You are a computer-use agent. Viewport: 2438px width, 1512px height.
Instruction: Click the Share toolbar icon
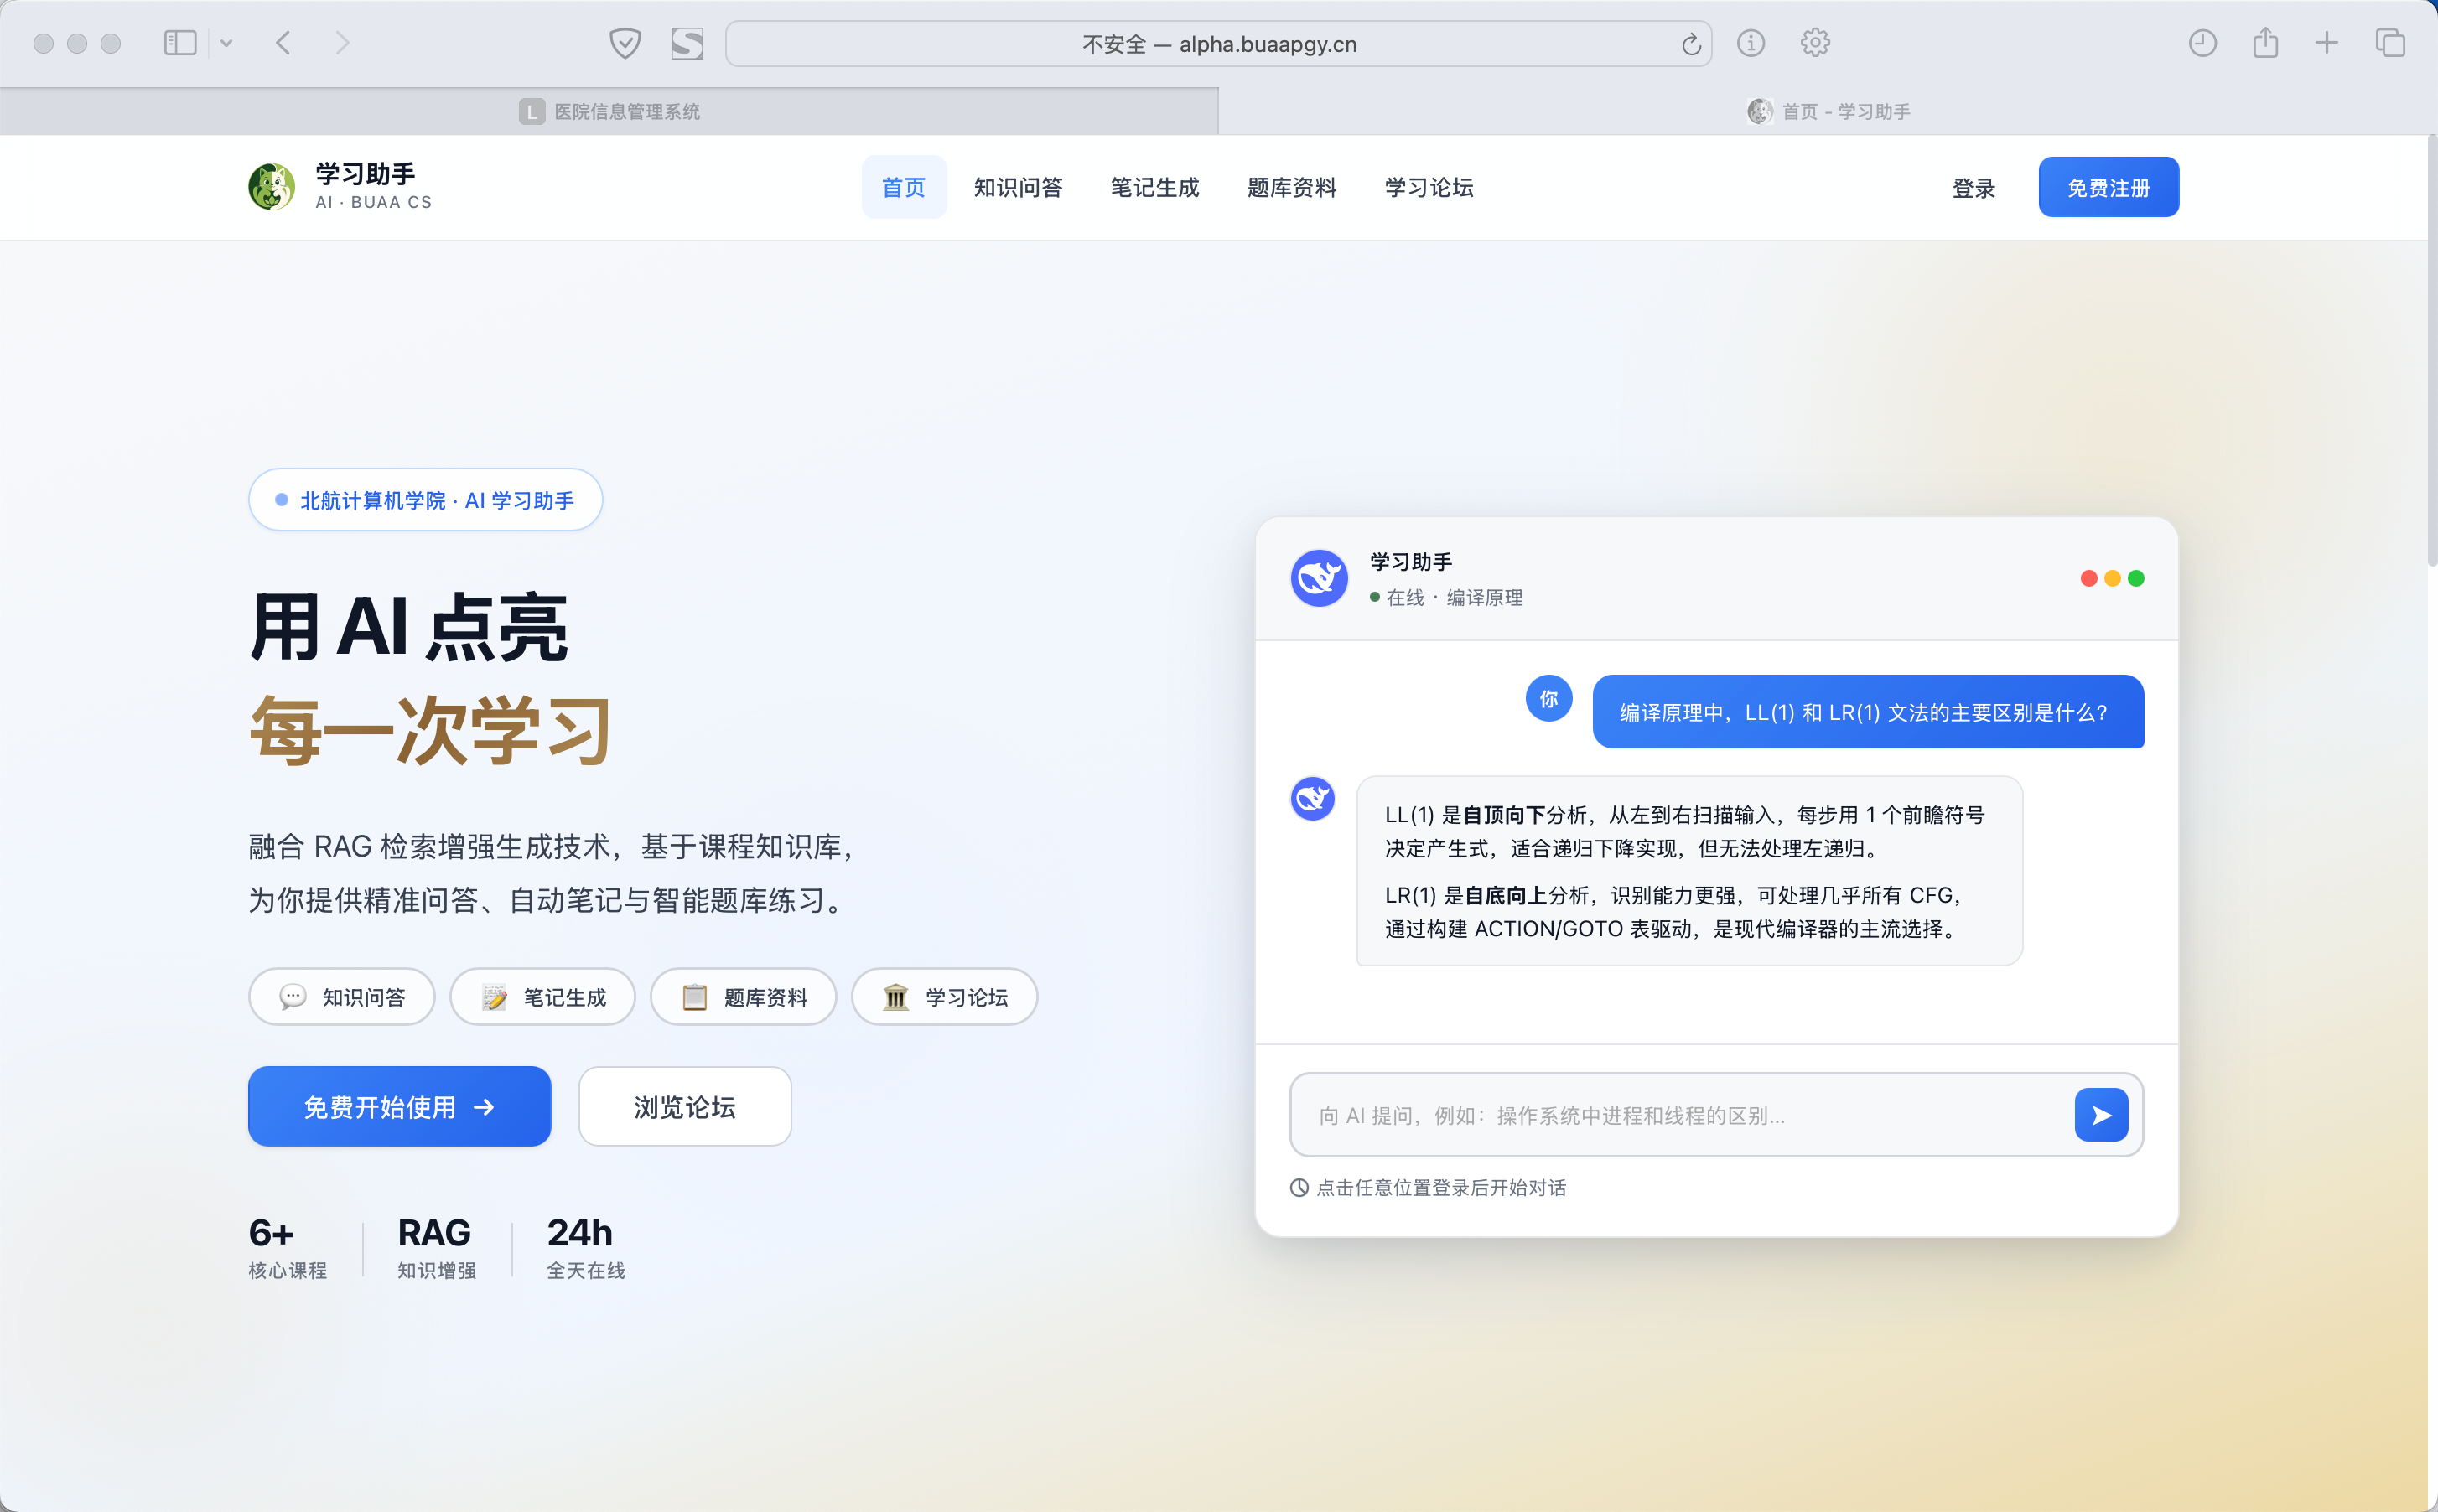(x=2266, y=43)
